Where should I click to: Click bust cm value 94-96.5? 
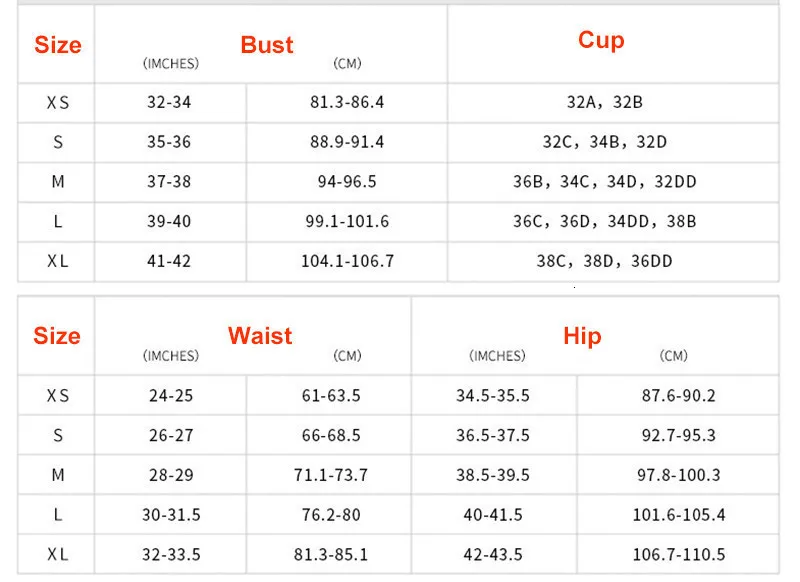click(x=347, y=182)
